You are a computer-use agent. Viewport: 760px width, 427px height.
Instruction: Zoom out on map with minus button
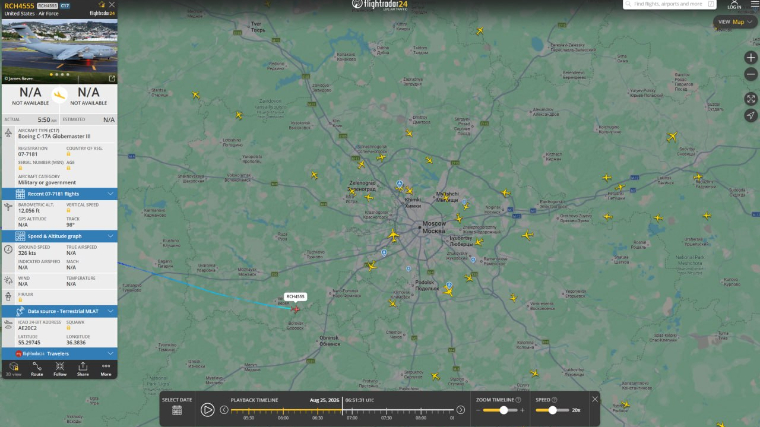coord(751,75)
